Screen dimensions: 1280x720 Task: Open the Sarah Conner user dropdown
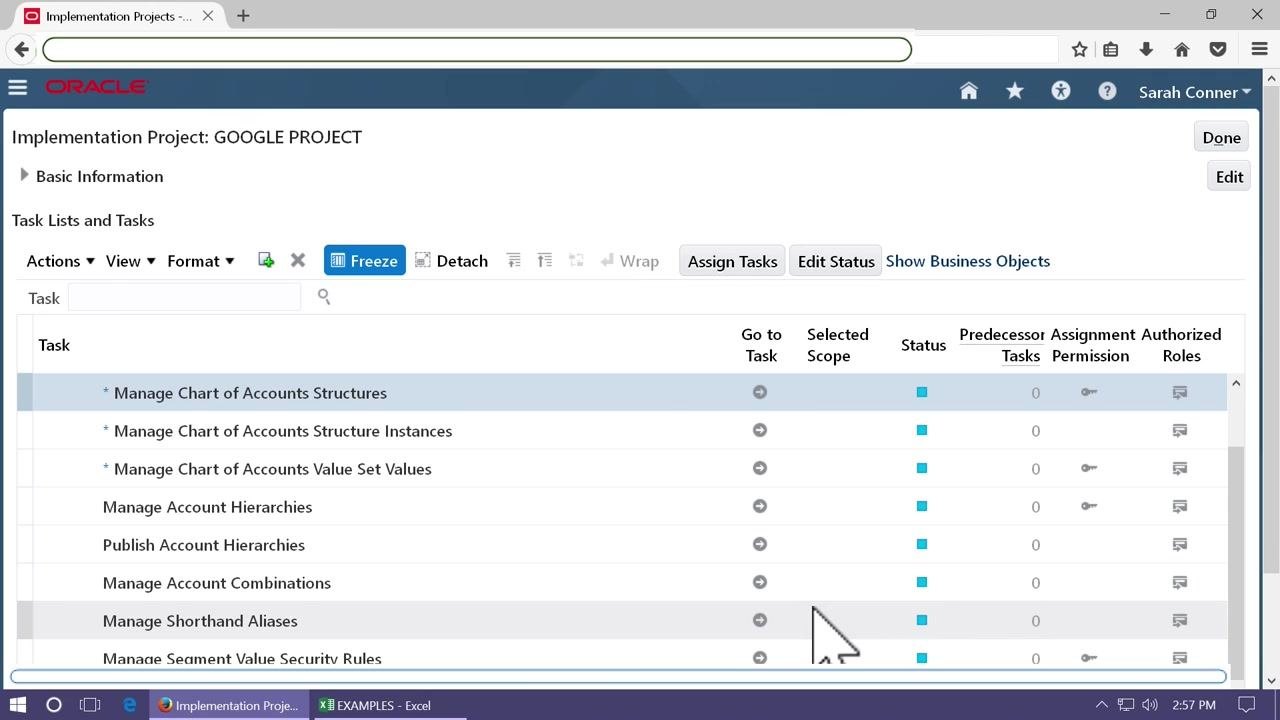tap(1195, 92)
